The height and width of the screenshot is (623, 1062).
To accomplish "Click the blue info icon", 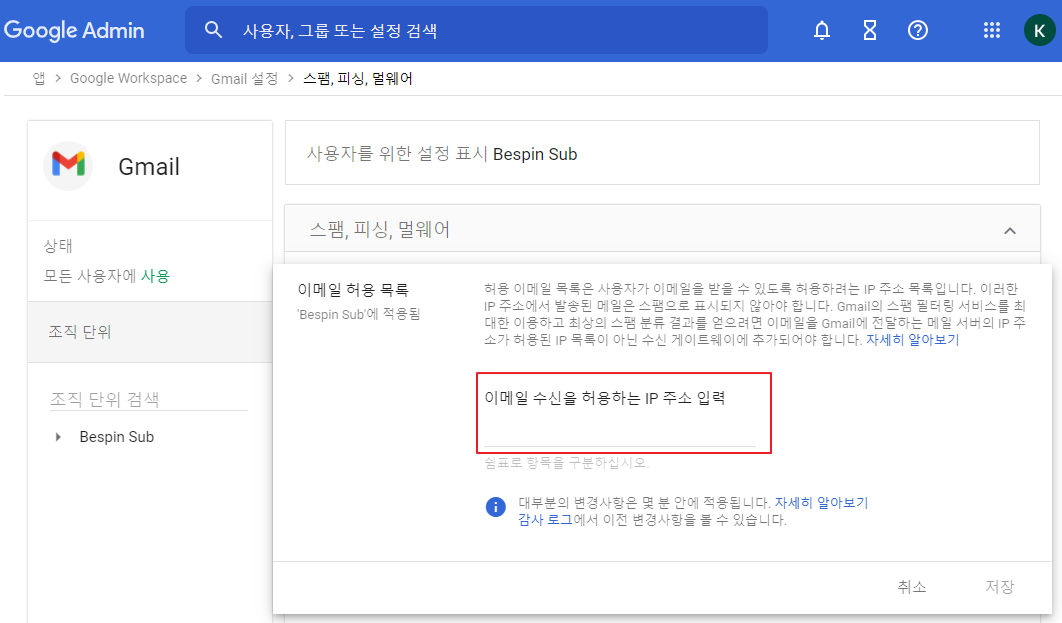I will (x=496, y=507).
